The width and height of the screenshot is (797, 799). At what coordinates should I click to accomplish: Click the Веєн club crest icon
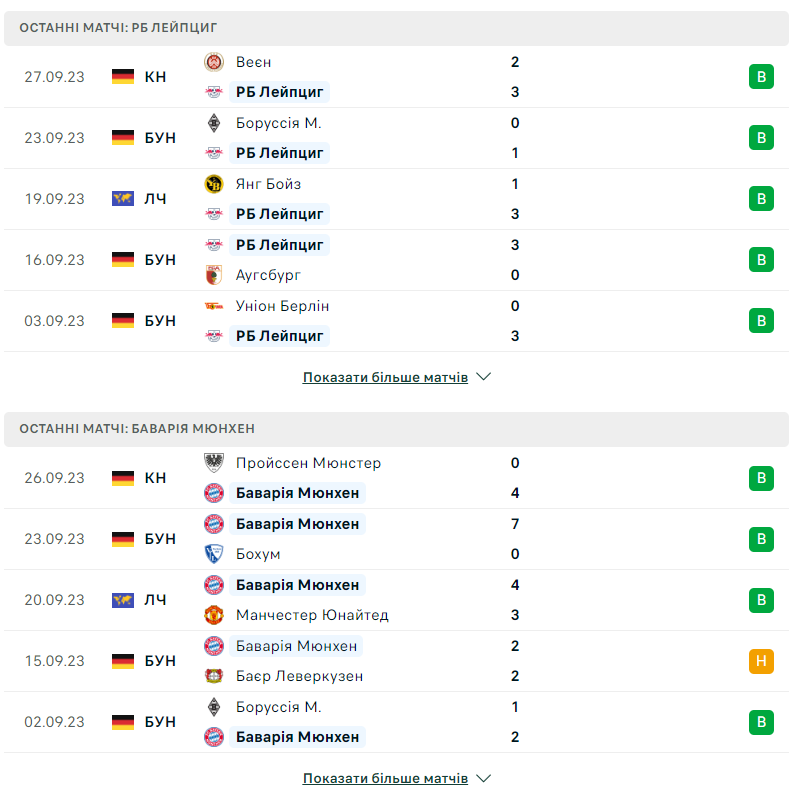pyautogui.click(x=213, y=62)
